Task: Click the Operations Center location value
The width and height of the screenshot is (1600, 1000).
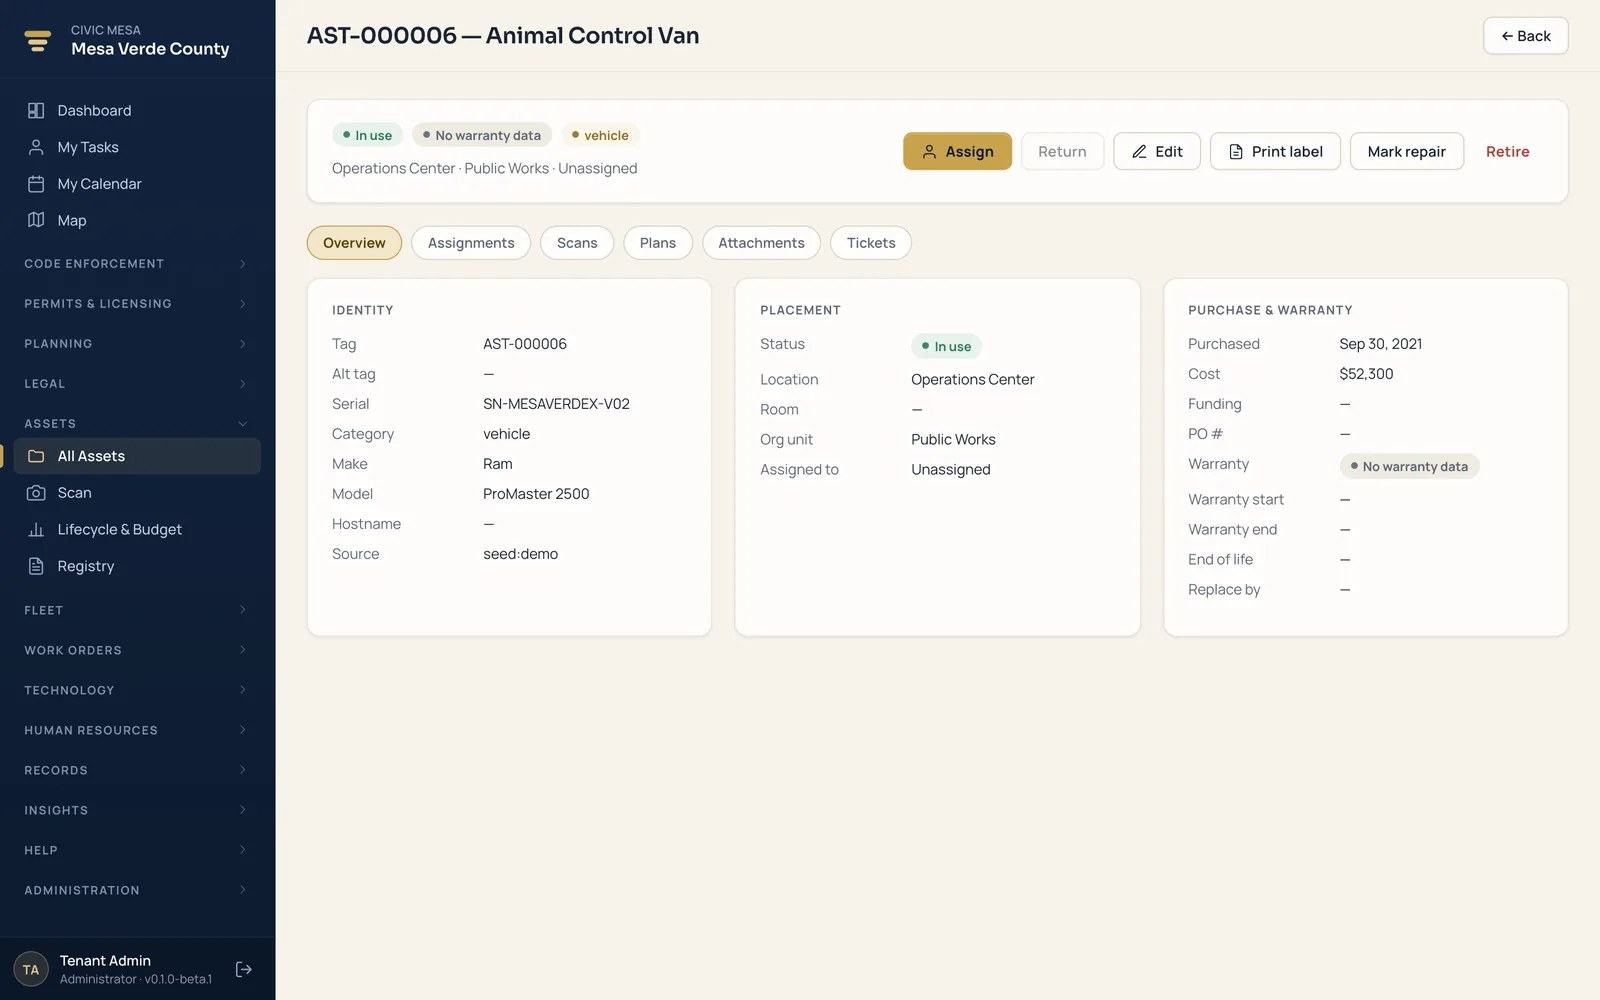Action: click(972, 380)
